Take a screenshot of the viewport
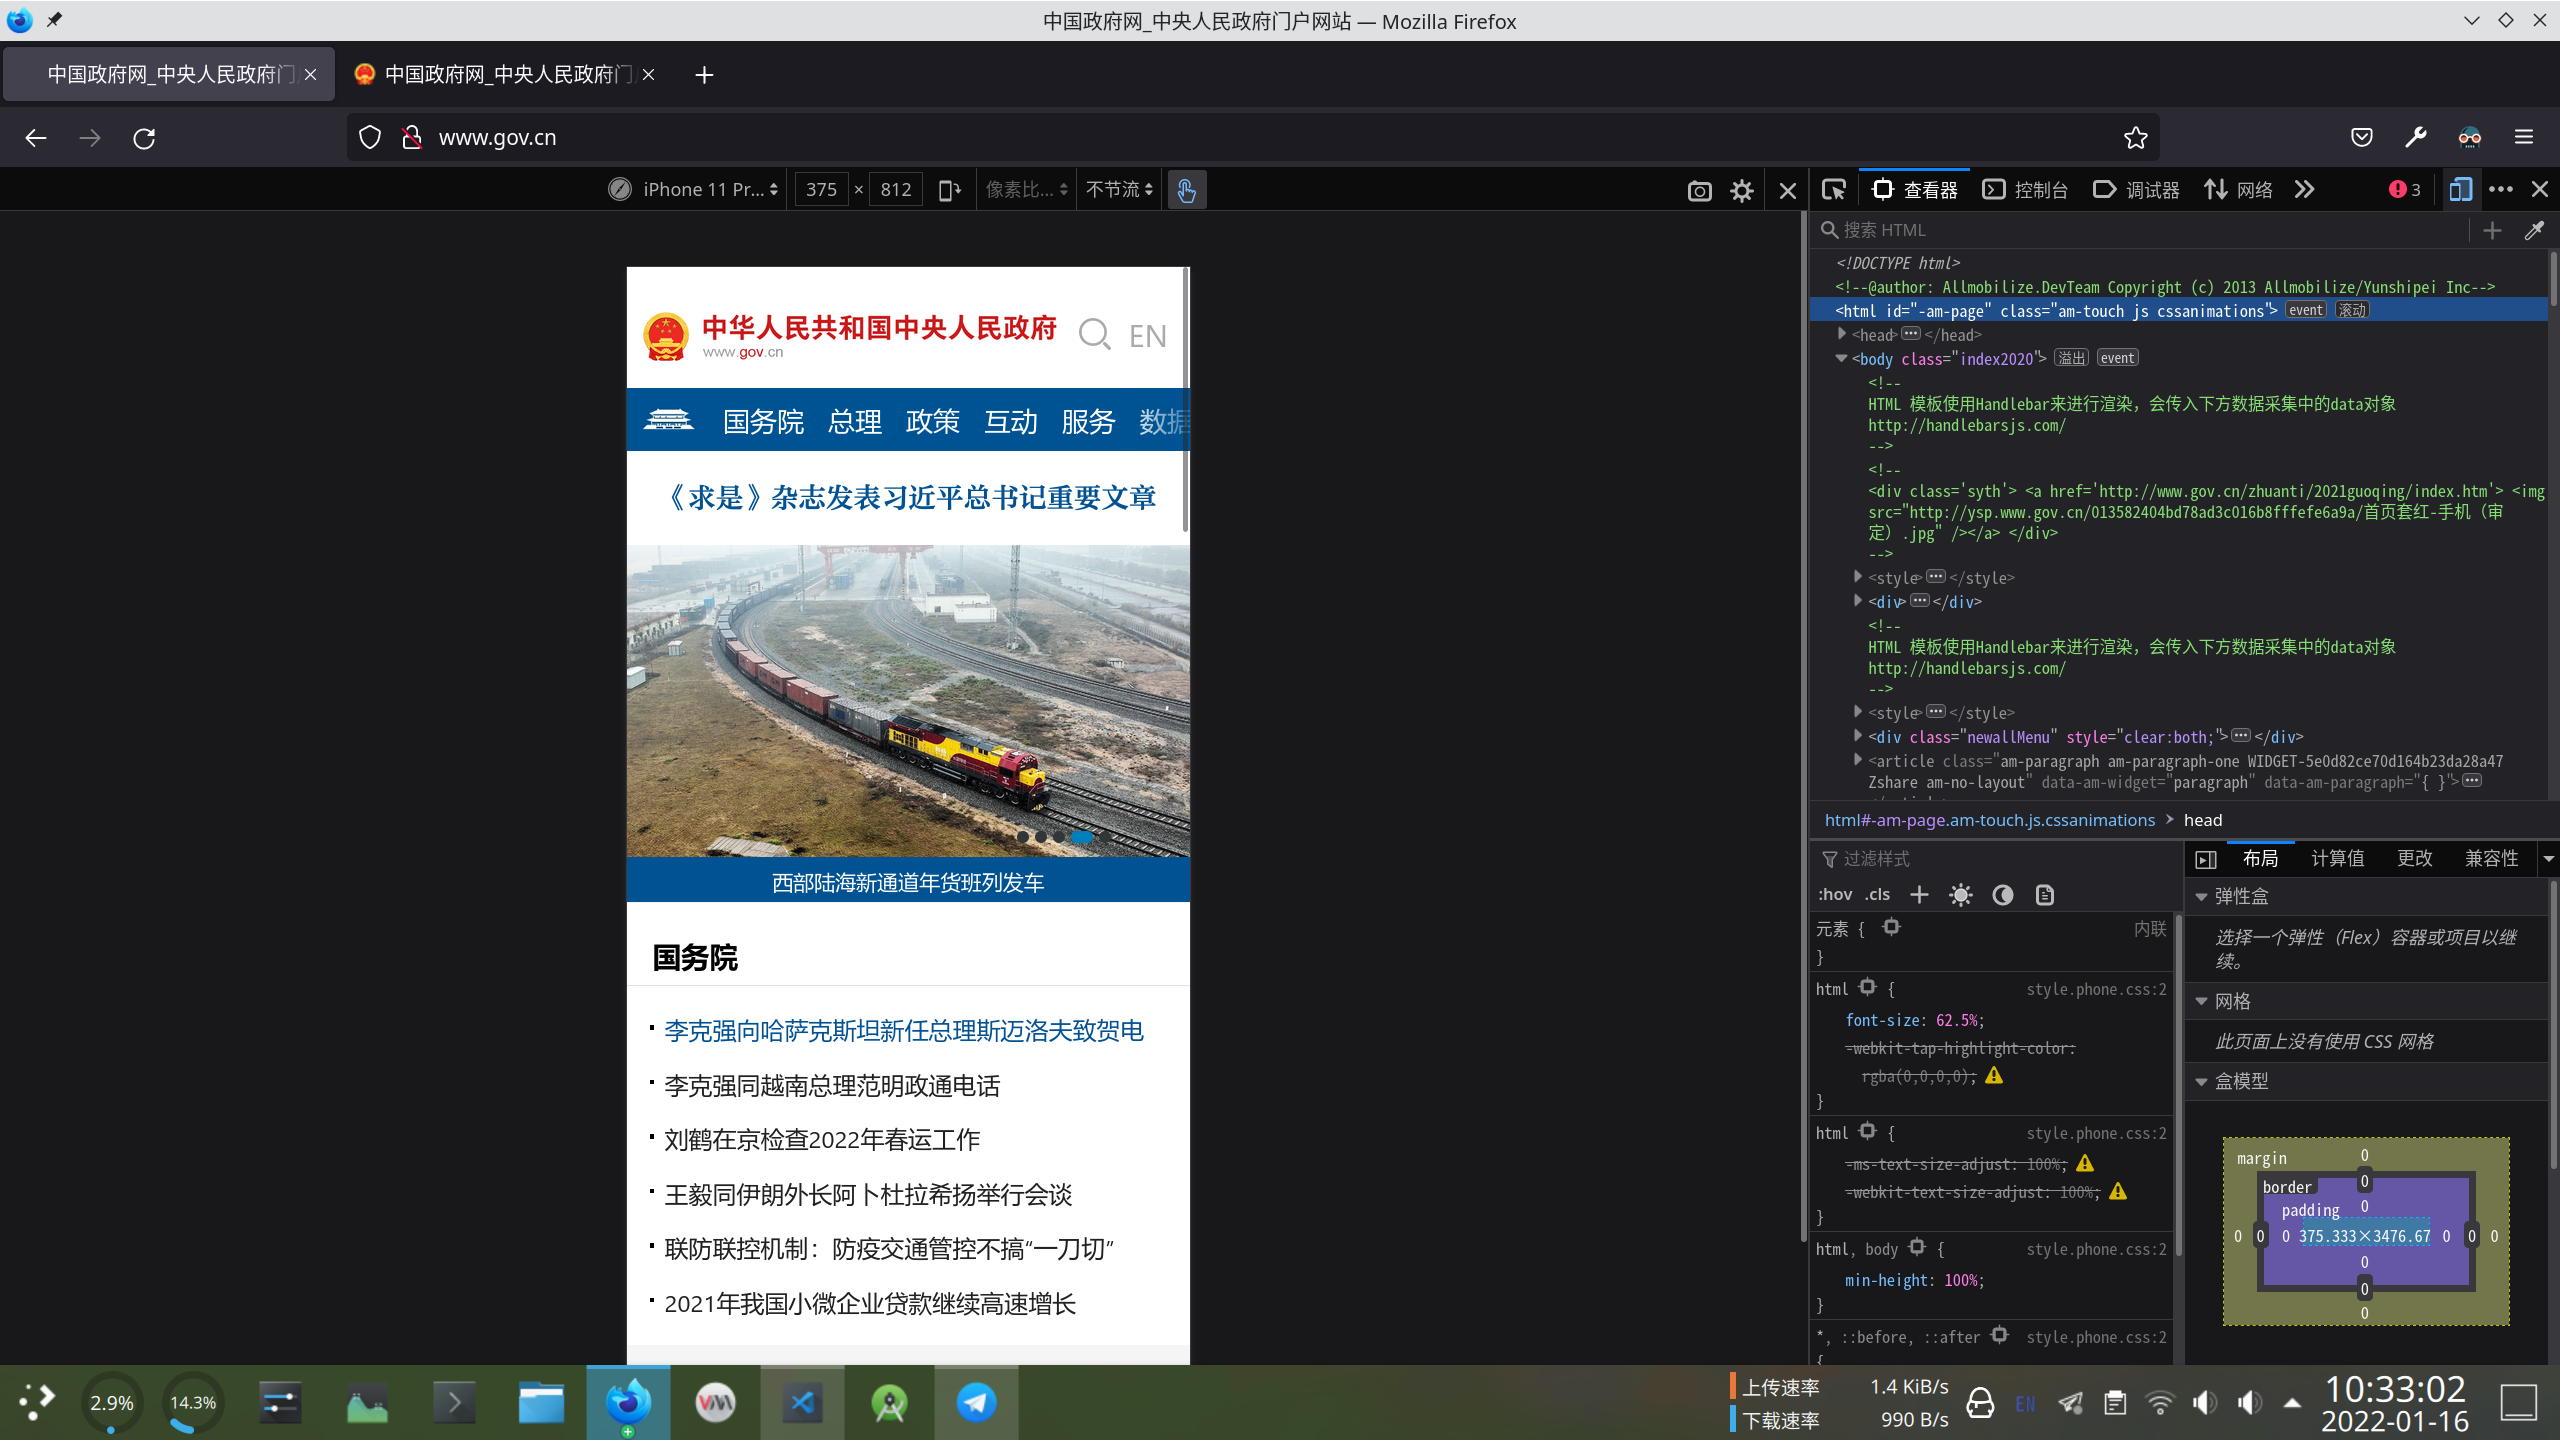The width and height of the screenshot is (2560, 1440). (x=1700, y=190)
